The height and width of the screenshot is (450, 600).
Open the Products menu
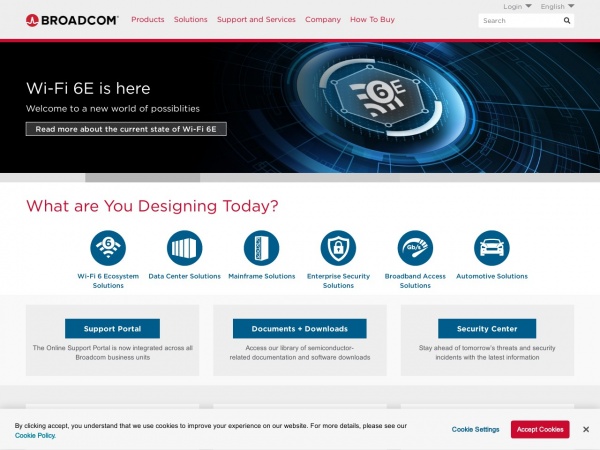[148, 20]
